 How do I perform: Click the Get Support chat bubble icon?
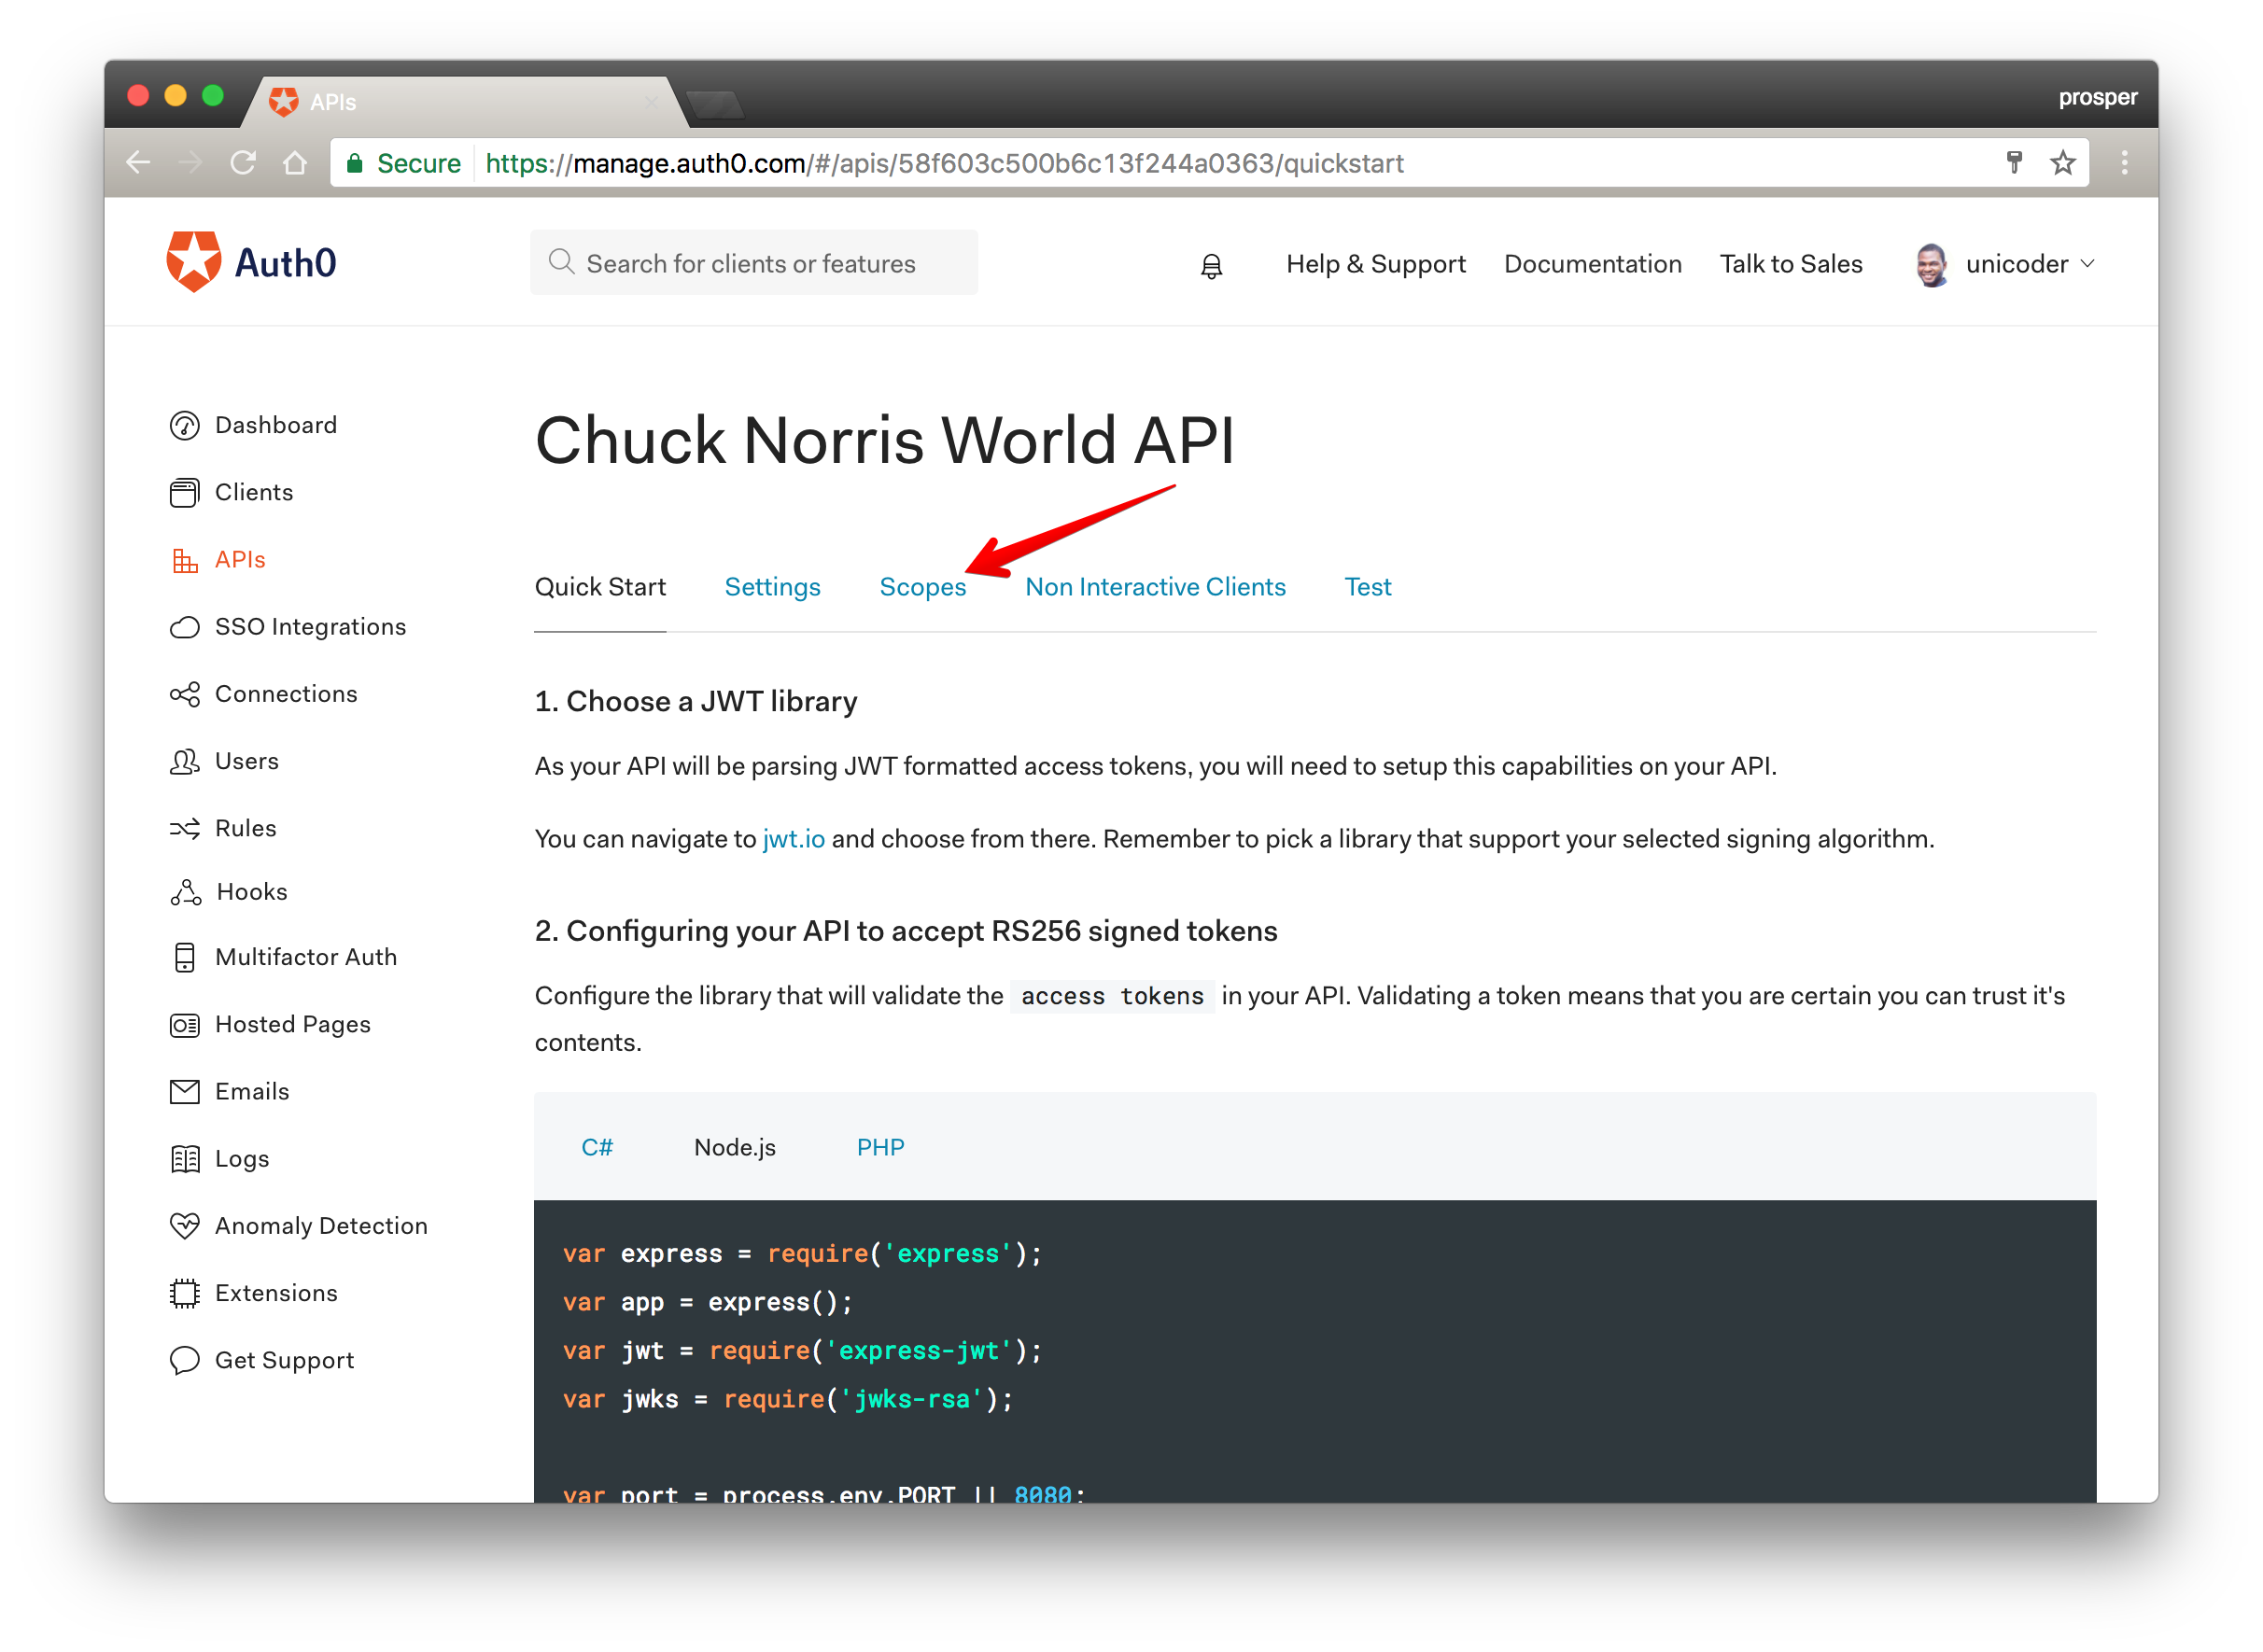click(x=185, y=1360)
